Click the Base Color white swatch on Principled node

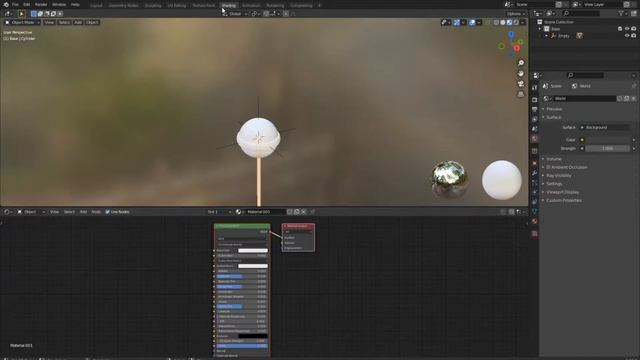tap(253, 251)
